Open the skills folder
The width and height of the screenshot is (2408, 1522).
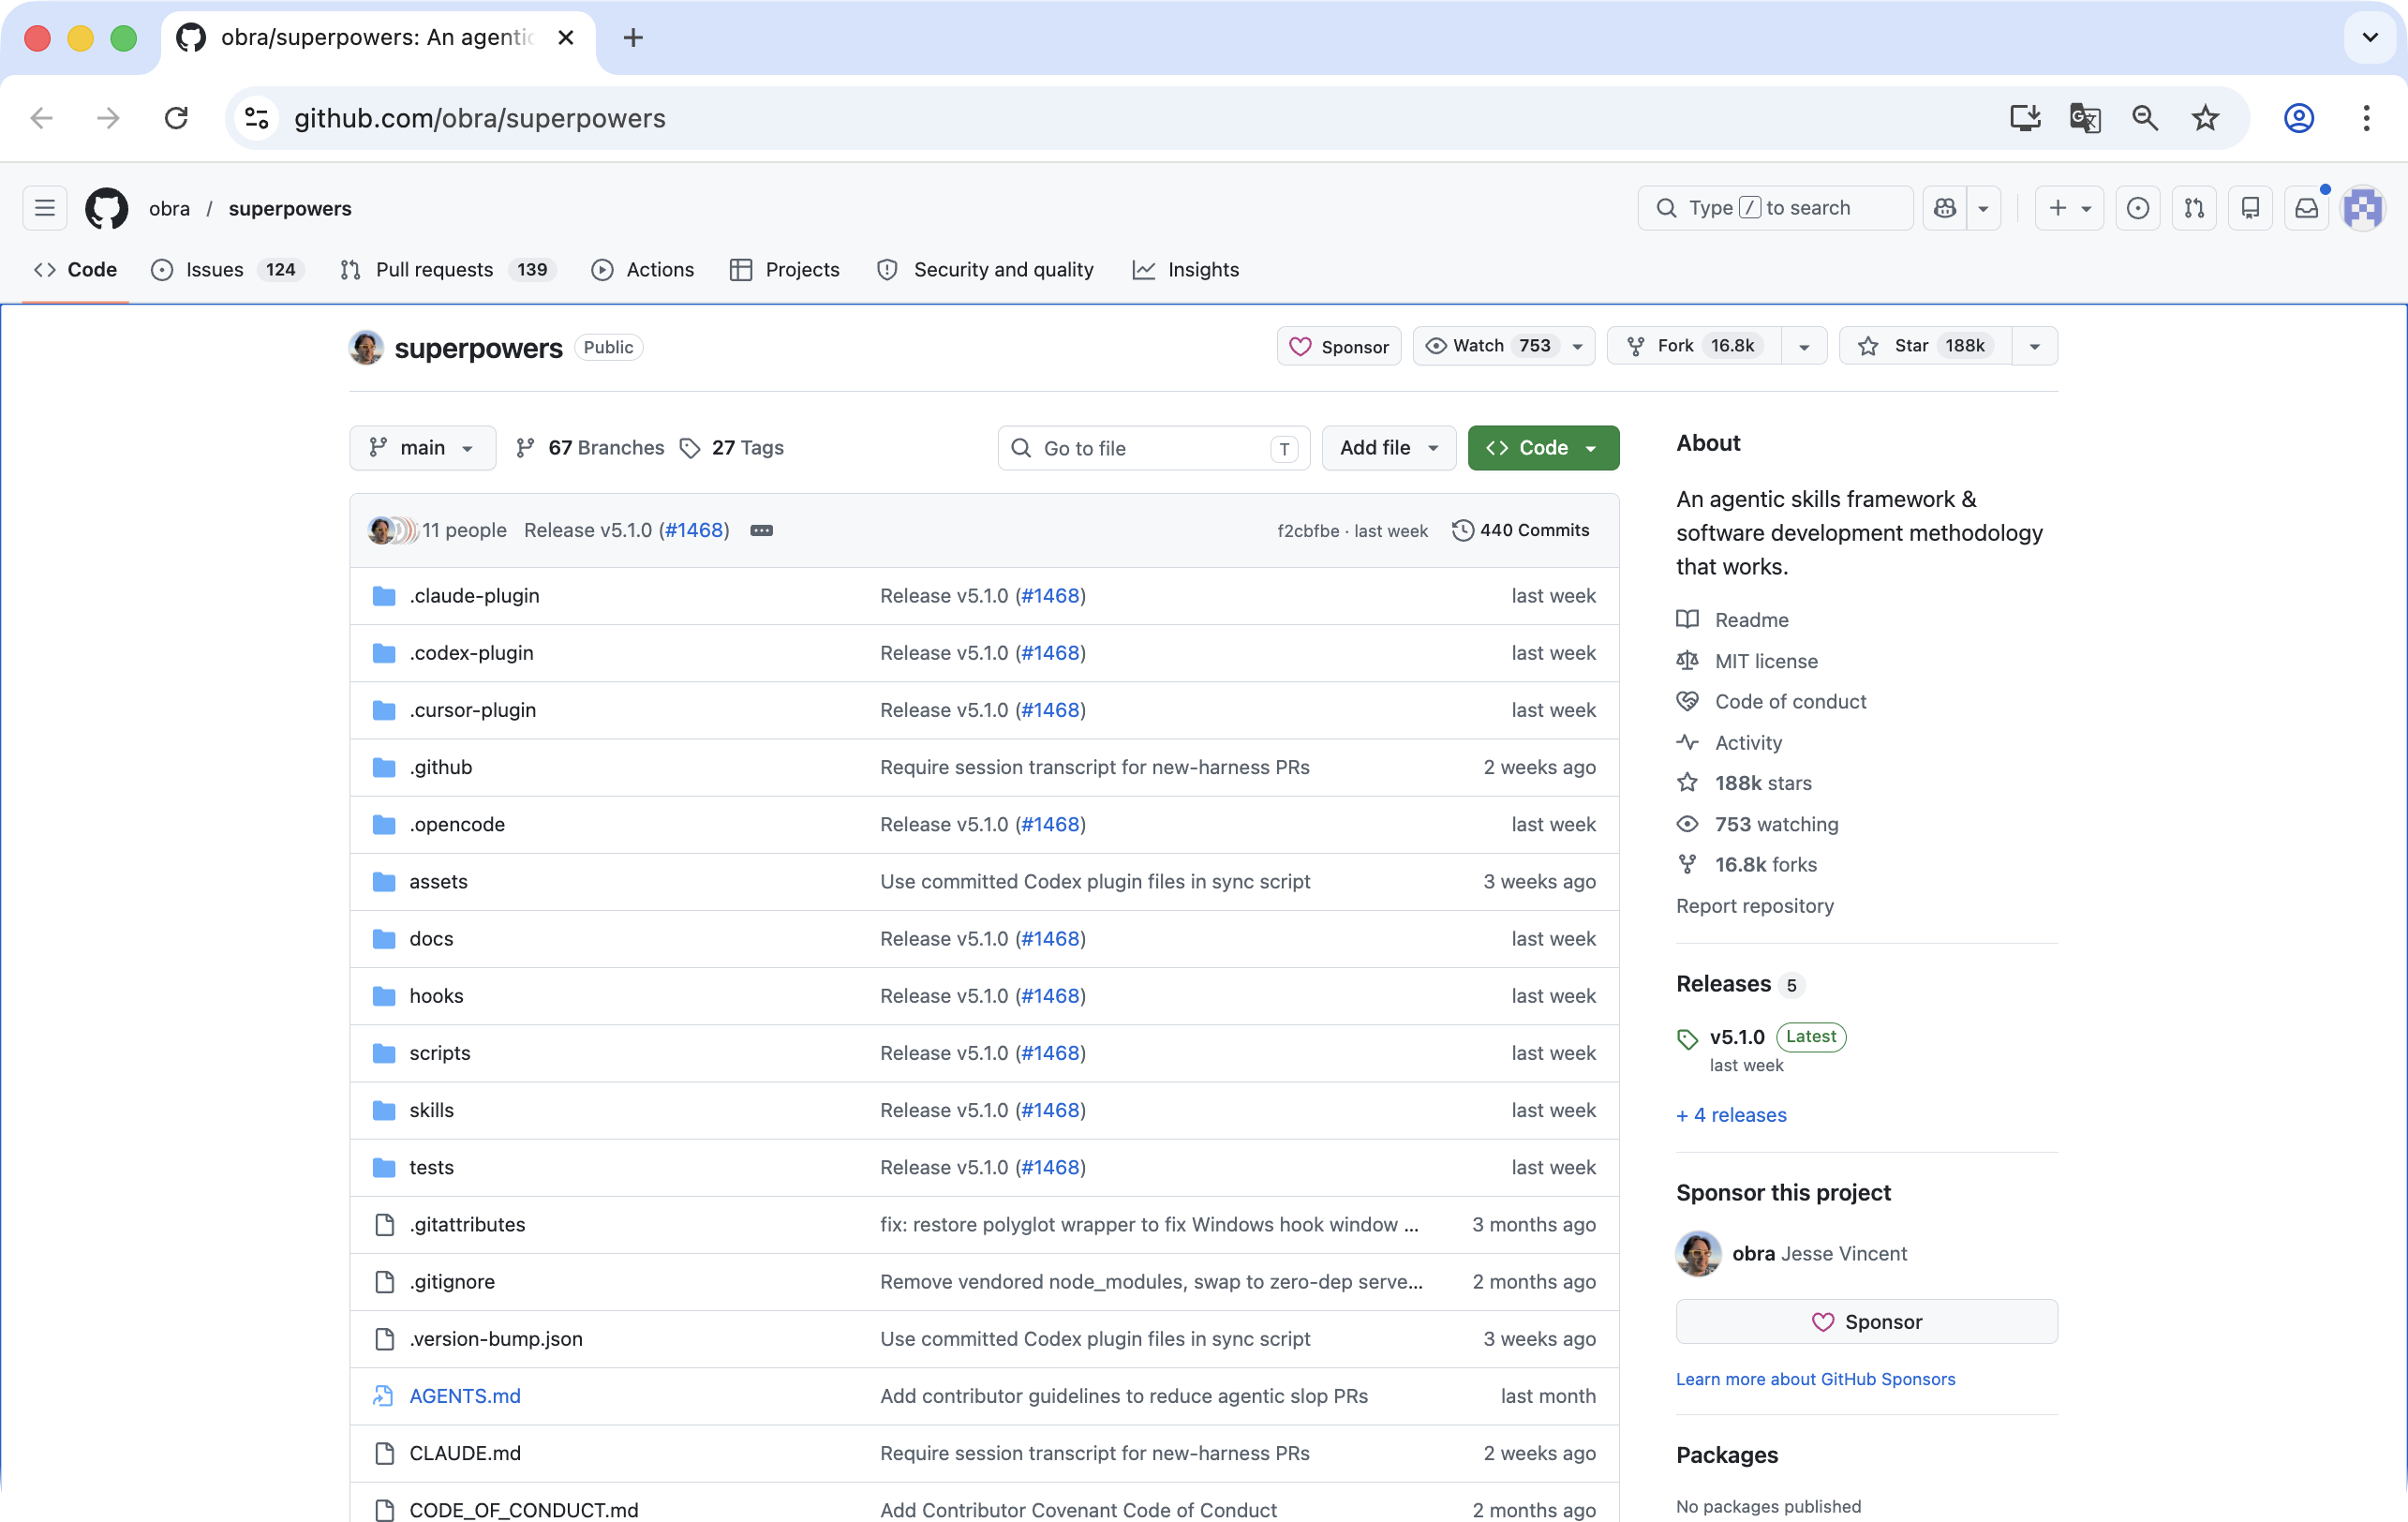point(431,1110)
